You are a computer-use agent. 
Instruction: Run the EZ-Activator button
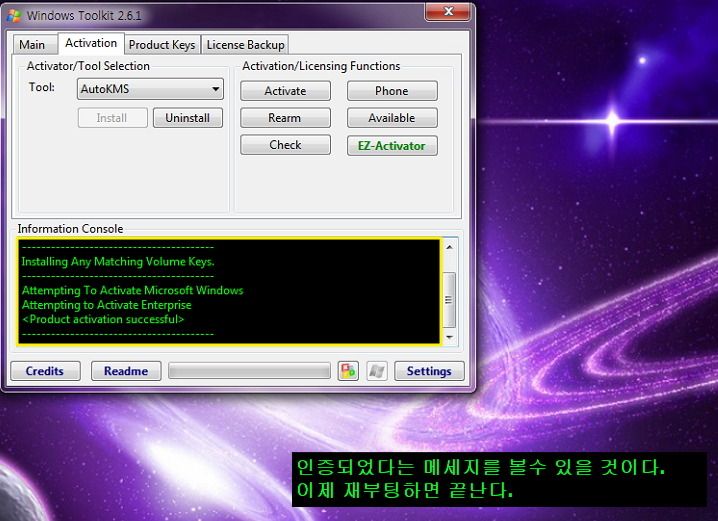392,146
